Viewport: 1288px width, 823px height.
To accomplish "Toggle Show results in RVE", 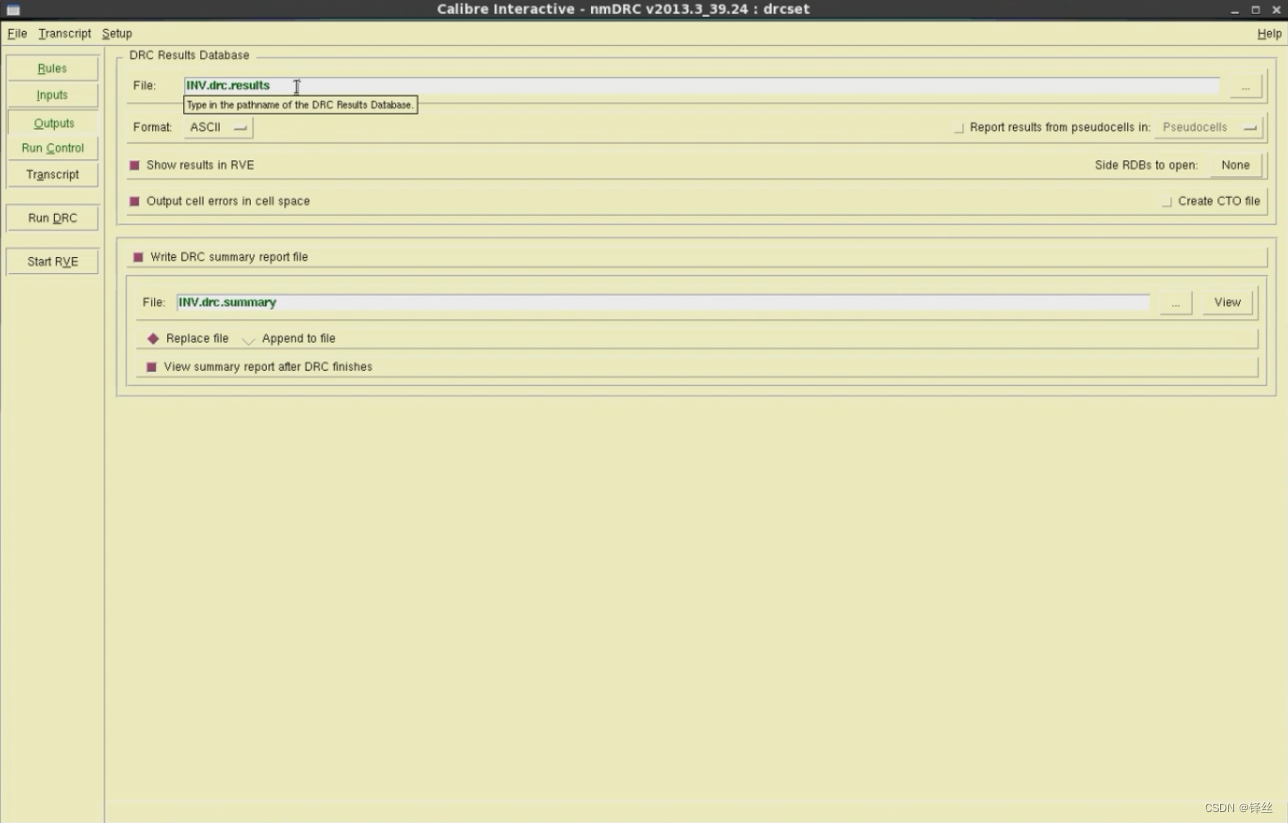I will point(135,165).
